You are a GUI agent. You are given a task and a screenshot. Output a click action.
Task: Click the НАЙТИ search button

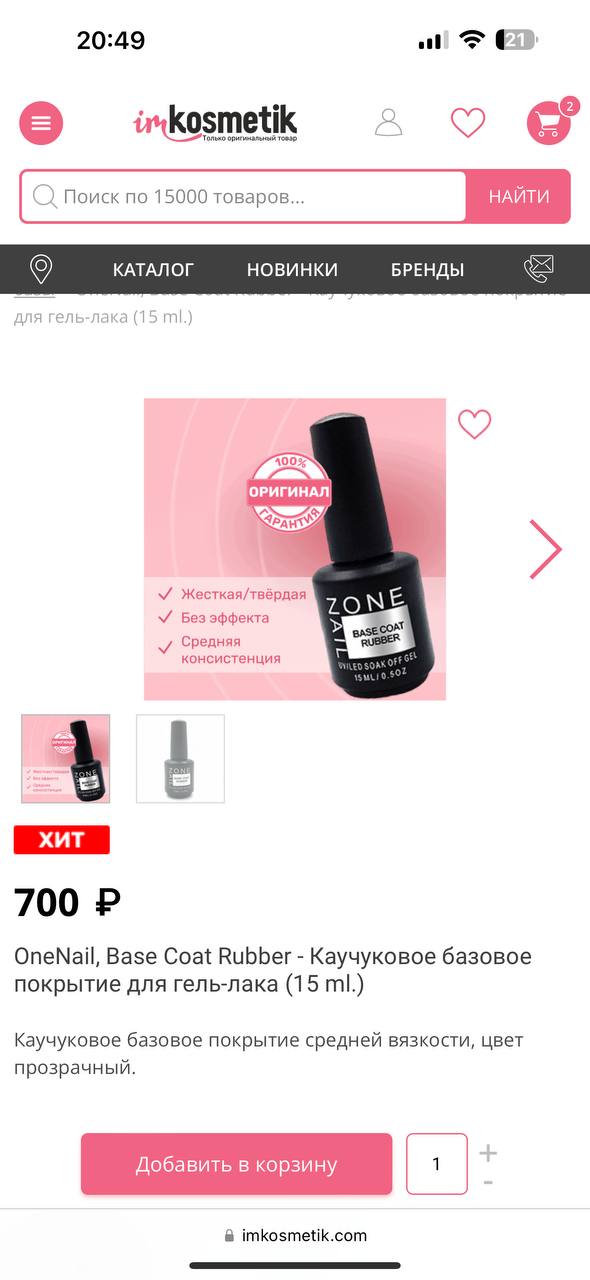(519, 197)
